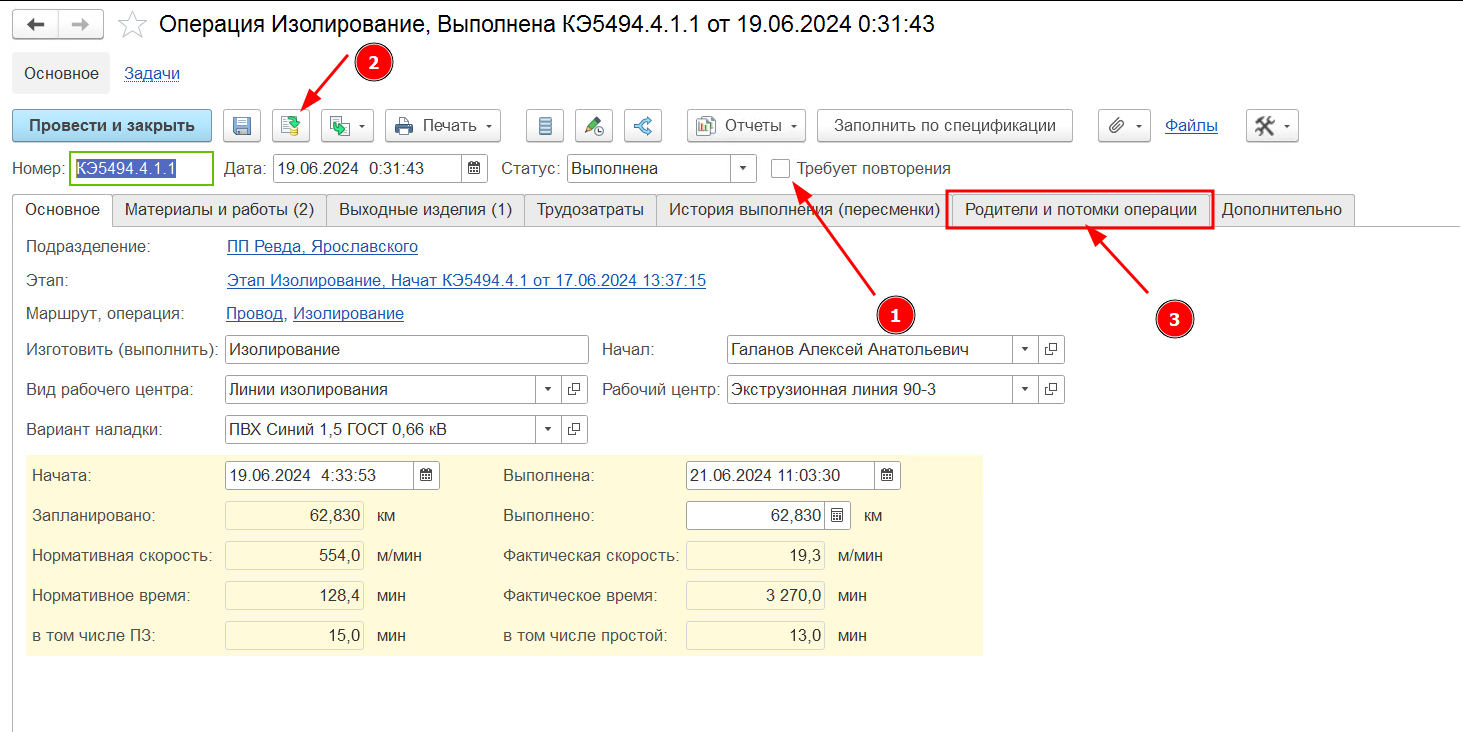The image size is (1463, 732).
Task: Open the paperclip attachments menu
Action: (1124, 126)
